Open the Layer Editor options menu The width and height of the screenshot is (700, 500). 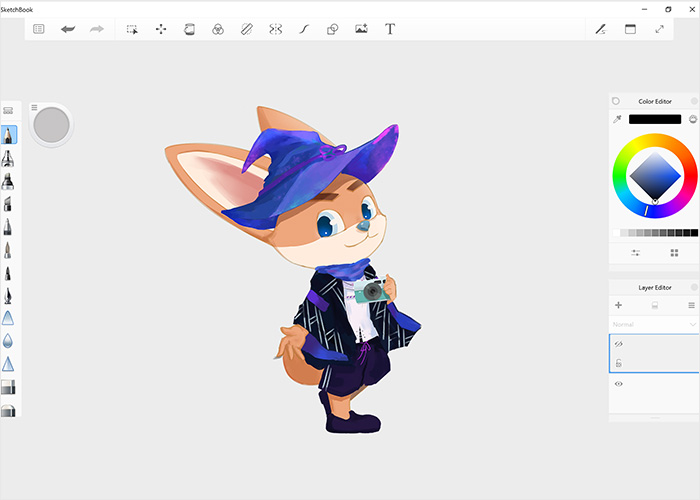pyautogui.click(x=691, y=305)
